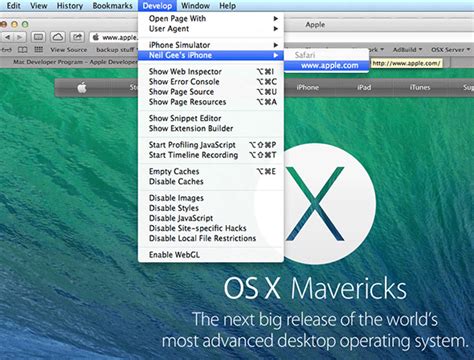Click the Share toolbar icon

77,37
